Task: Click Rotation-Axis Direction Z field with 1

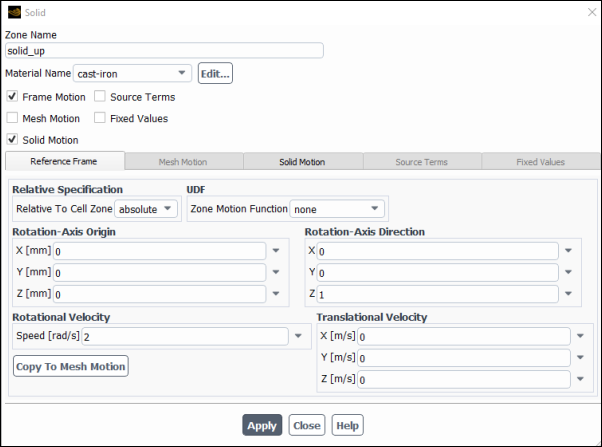Action: coord(437,294)
